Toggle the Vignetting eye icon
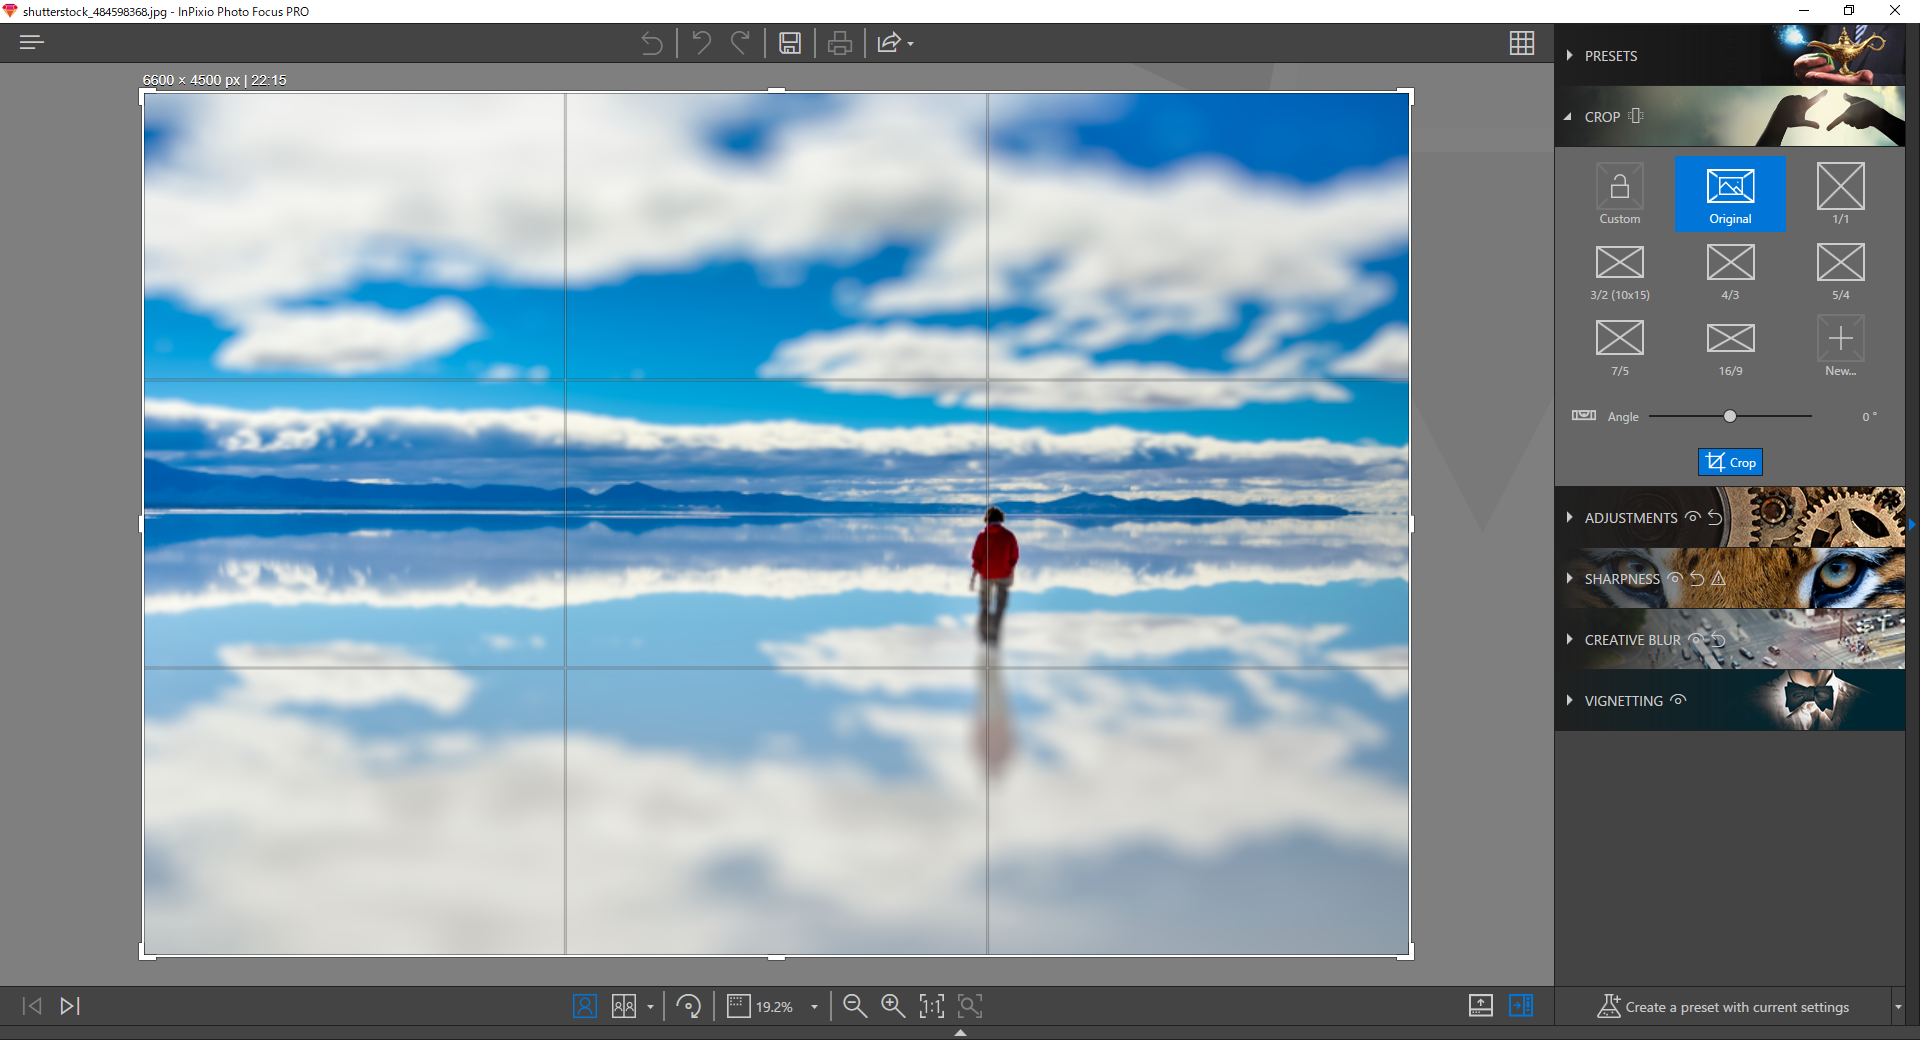This screenshot has height=1040, width=1920. tap(1679, 700)
